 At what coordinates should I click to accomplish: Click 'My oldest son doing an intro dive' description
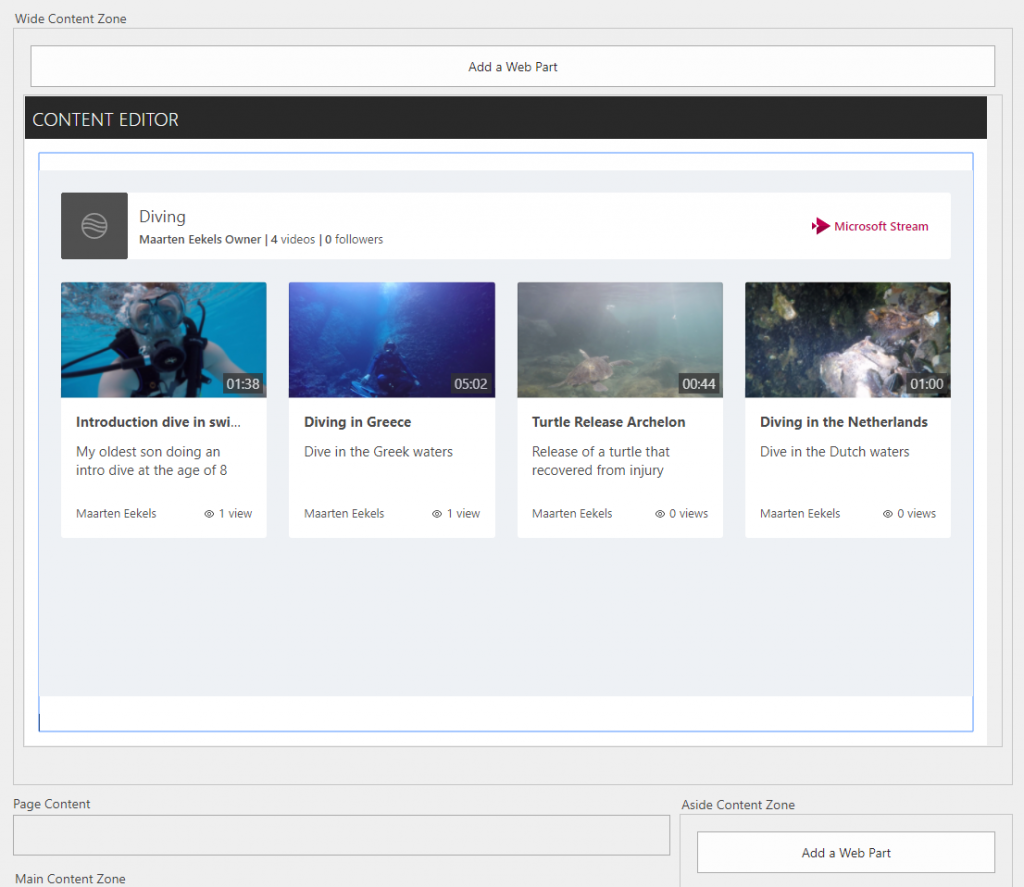pos(152,461)
